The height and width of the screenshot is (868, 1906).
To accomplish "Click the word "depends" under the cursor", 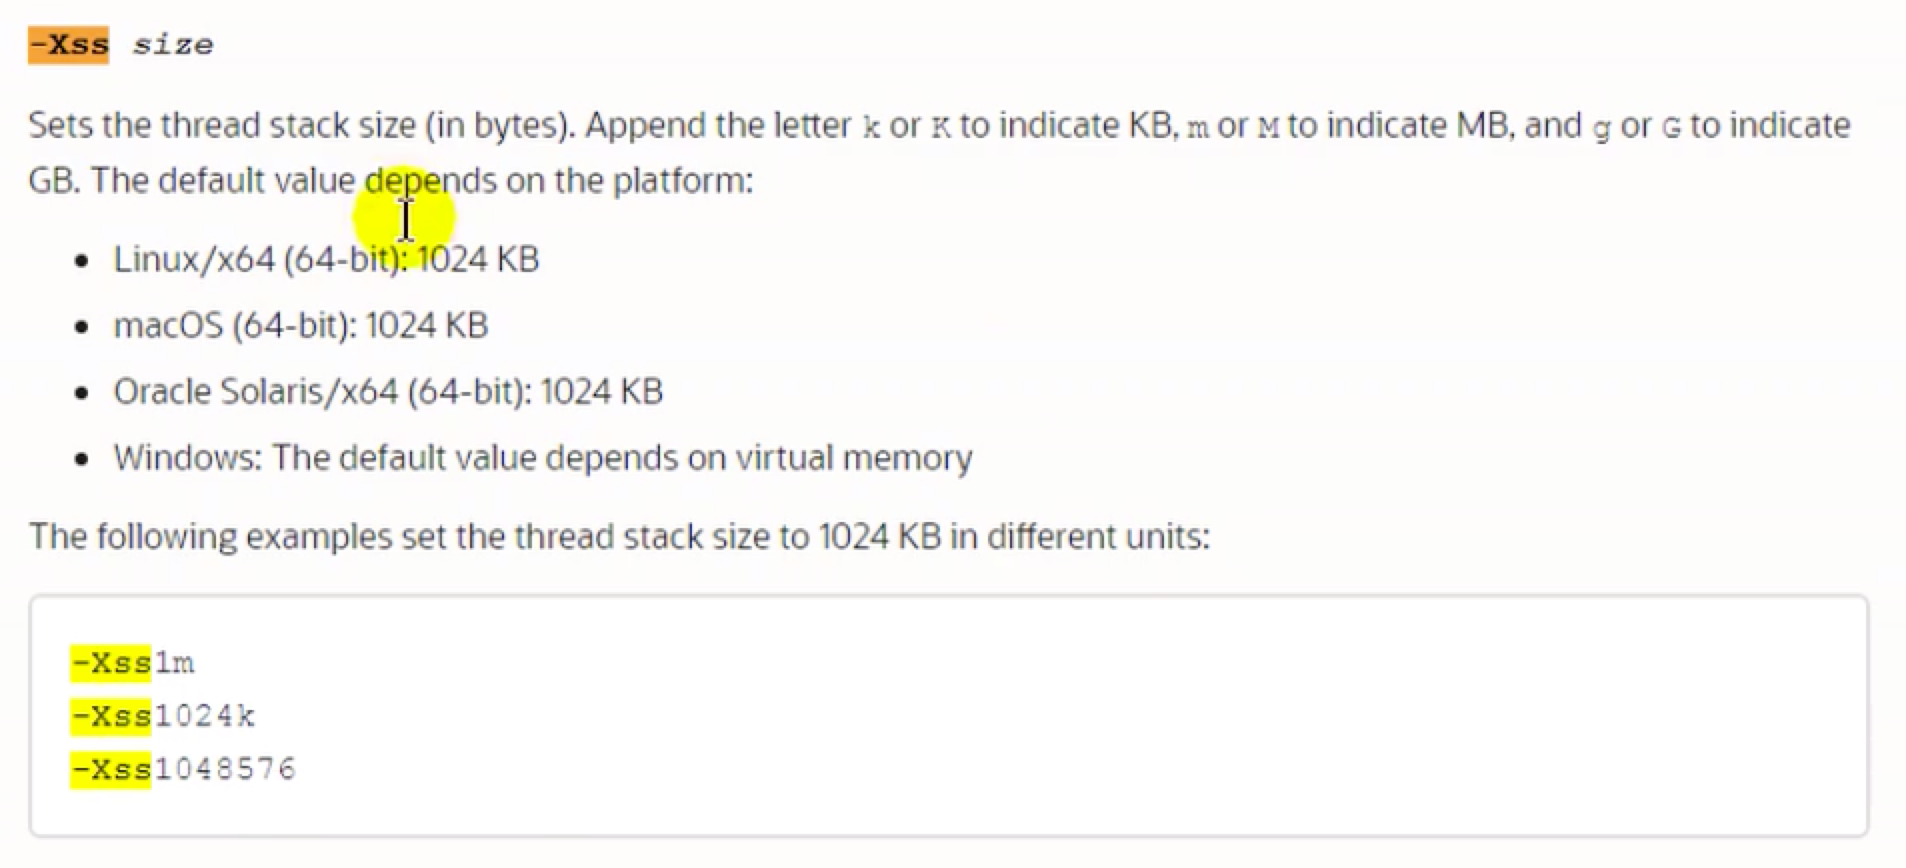I will [x=430, y=181].
